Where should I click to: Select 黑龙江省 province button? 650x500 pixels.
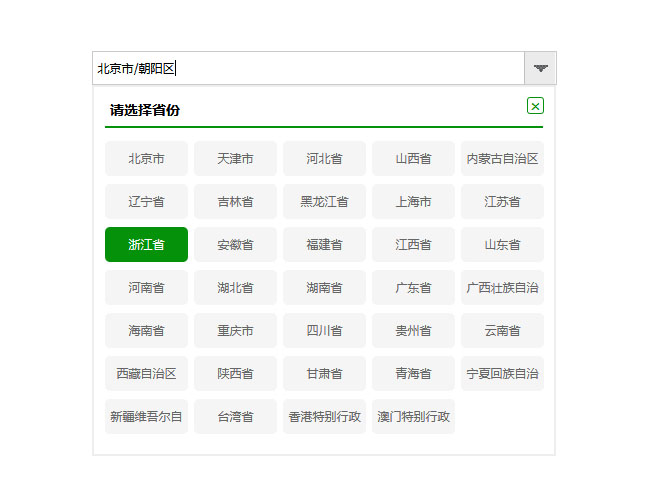[324, 201]
